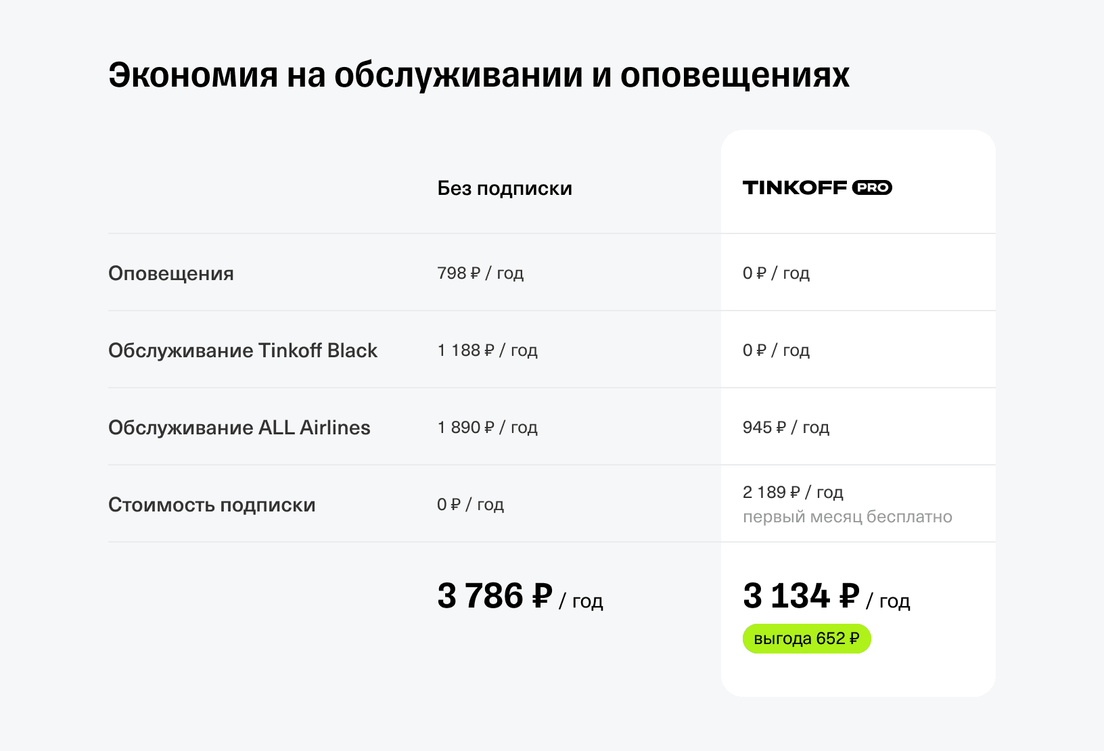
Task: Select 'Обслуживание Tinkoff Black' row label
Action: [x=243, y=350]
